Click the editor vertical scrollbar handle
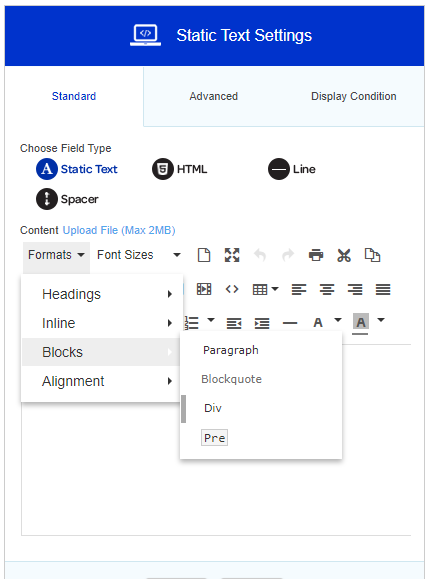This screenshot has height=579, width=433. (183, 409)
